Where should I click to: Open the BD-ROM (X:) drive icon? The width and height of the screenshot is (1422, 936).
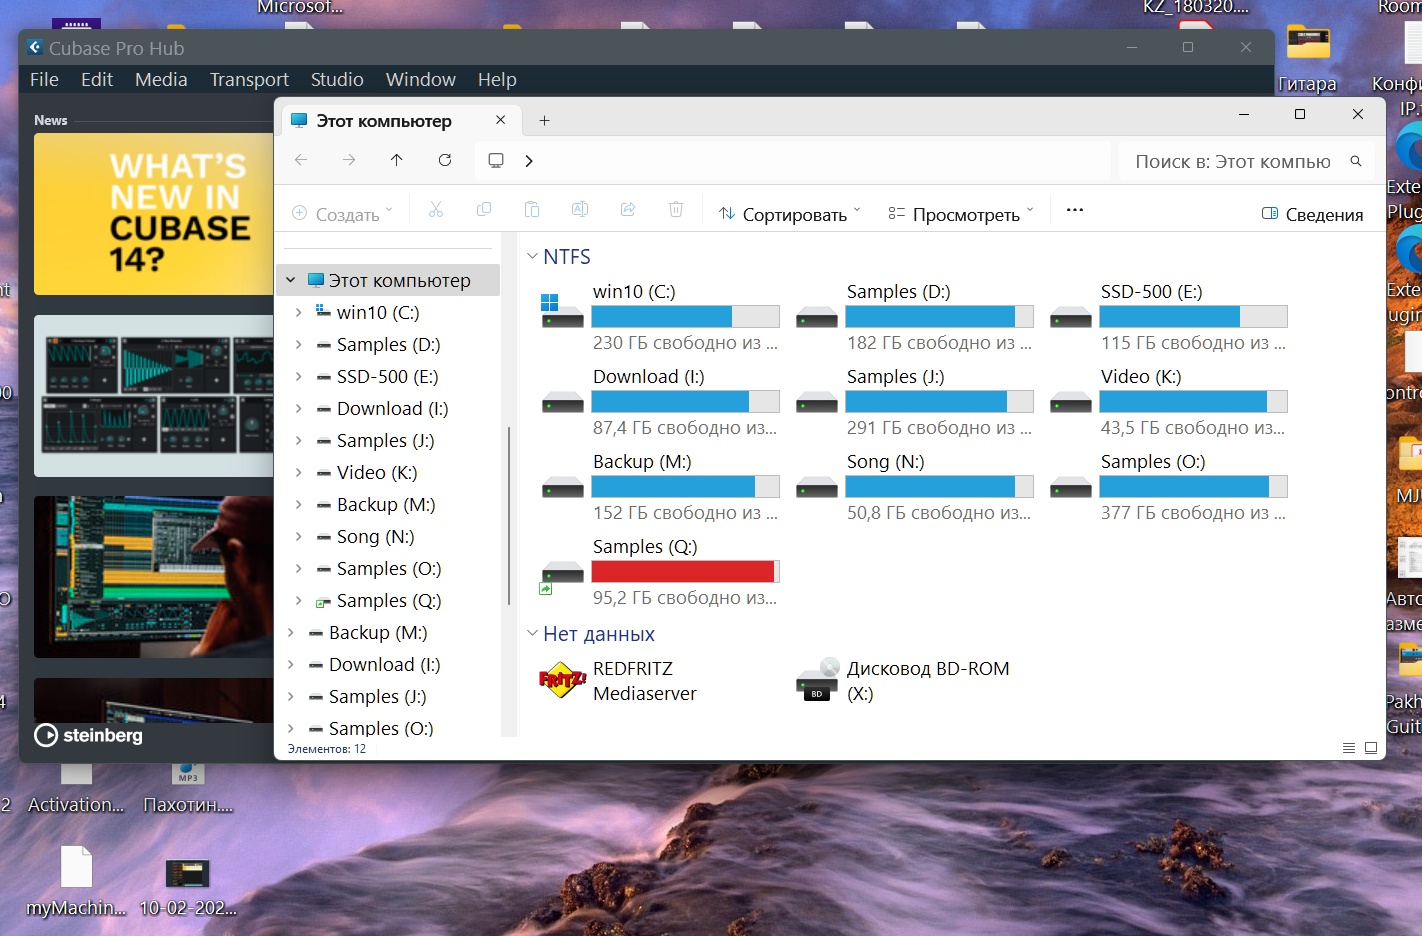[817, 680]
